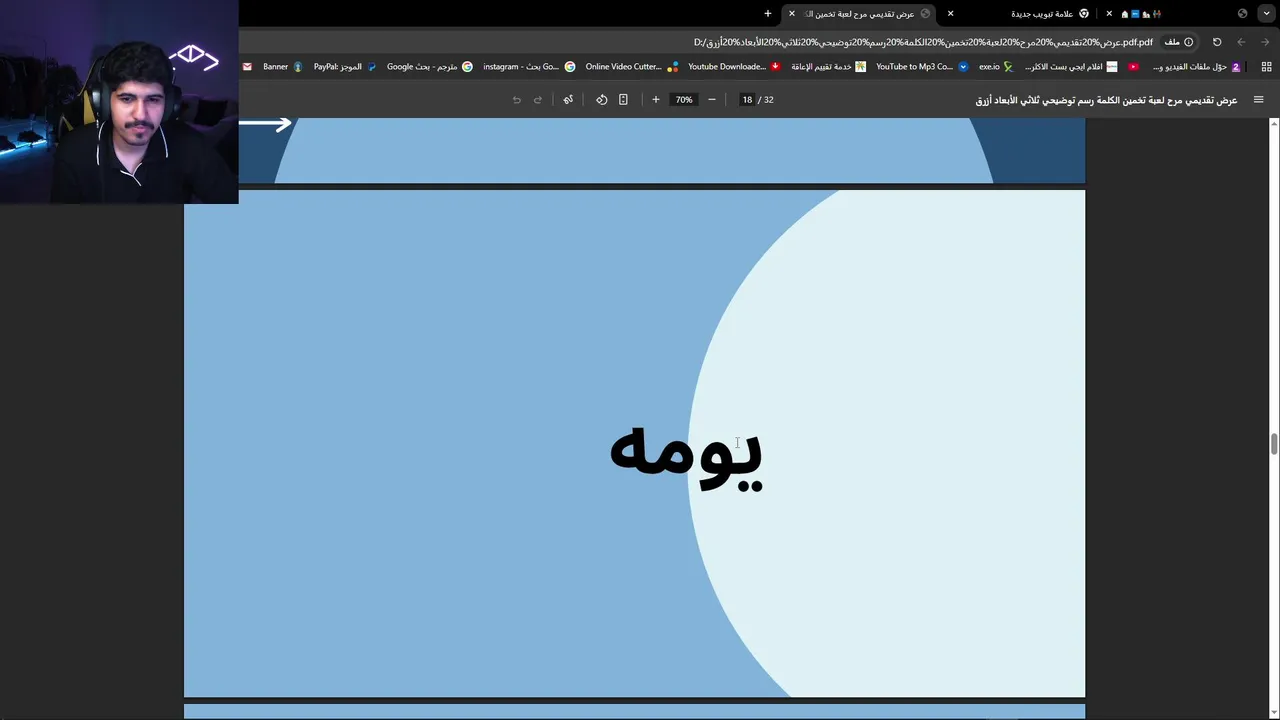Open the instagram - بحث bookmark
1280x720 pixels.
point(529,67)
